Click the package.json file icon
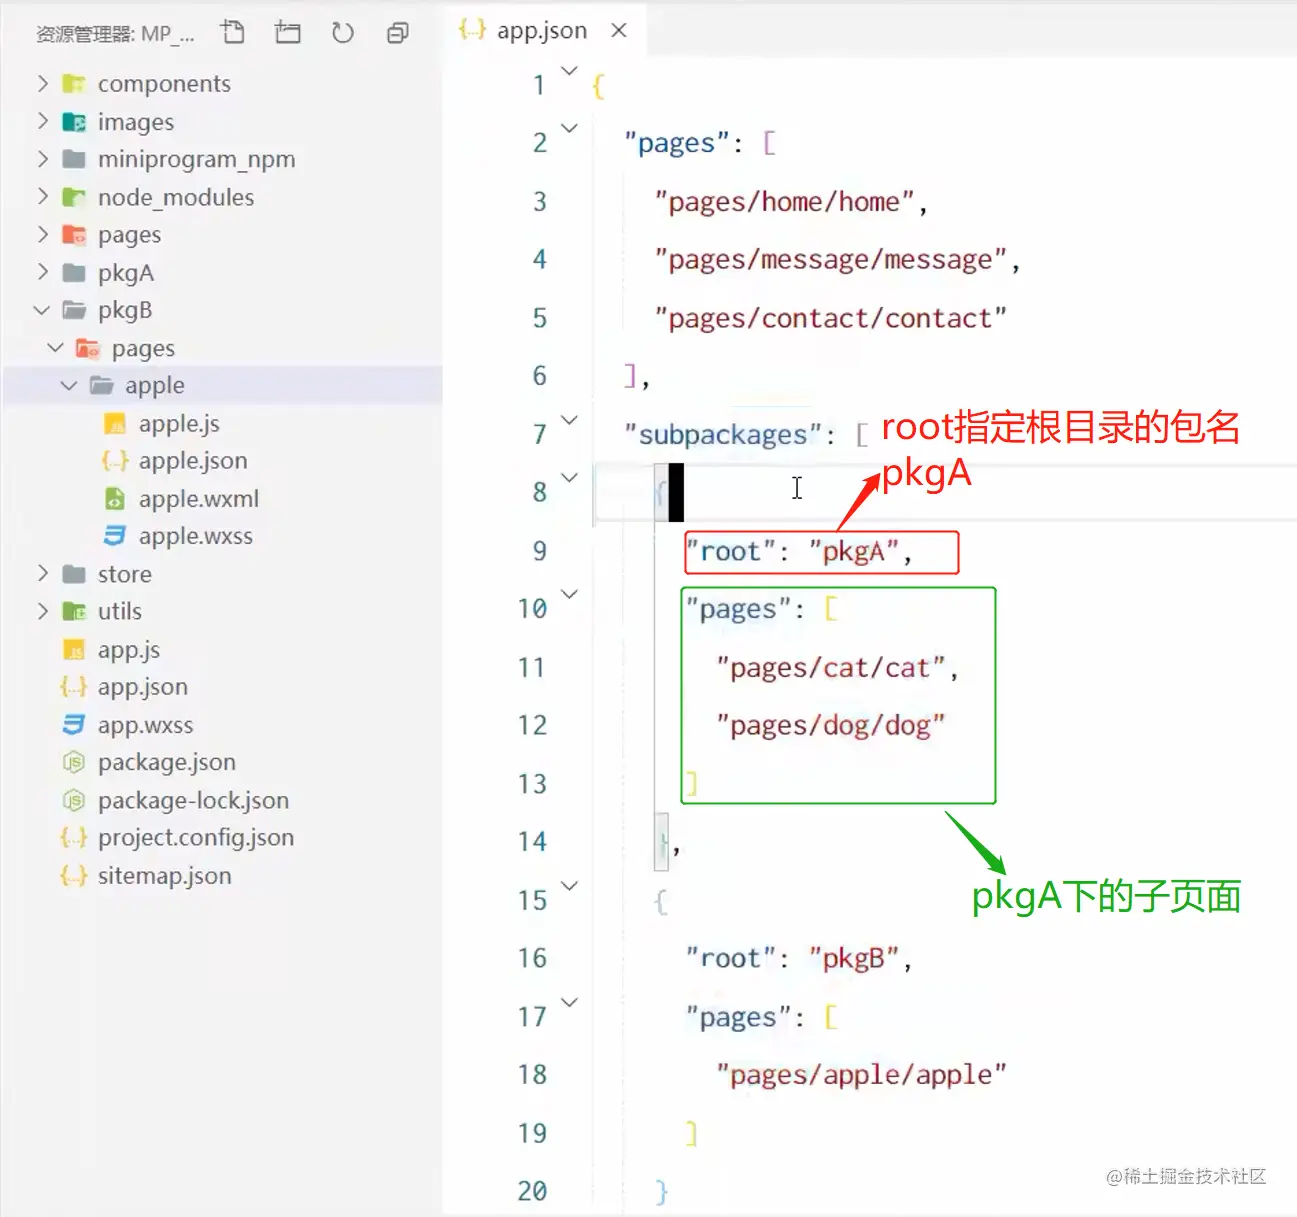 [74, 762]
